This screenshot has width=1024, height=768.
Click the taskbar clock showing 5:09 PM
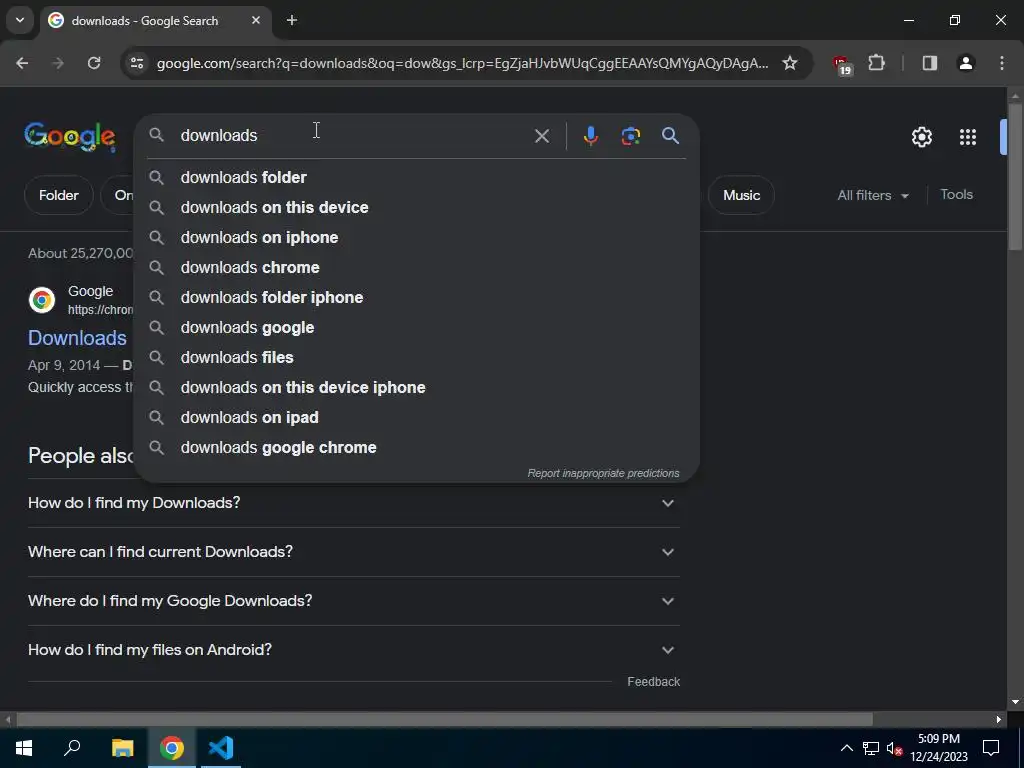tap(938, 748)
